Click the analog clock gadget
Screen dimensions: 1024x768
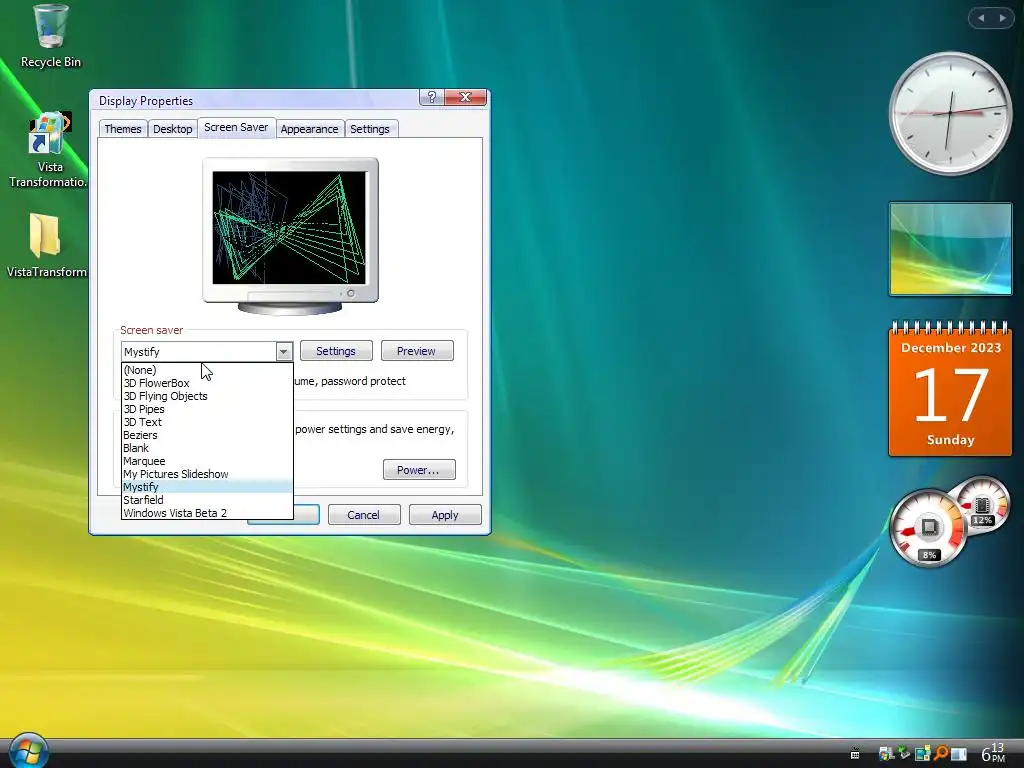tap(950, 113)
